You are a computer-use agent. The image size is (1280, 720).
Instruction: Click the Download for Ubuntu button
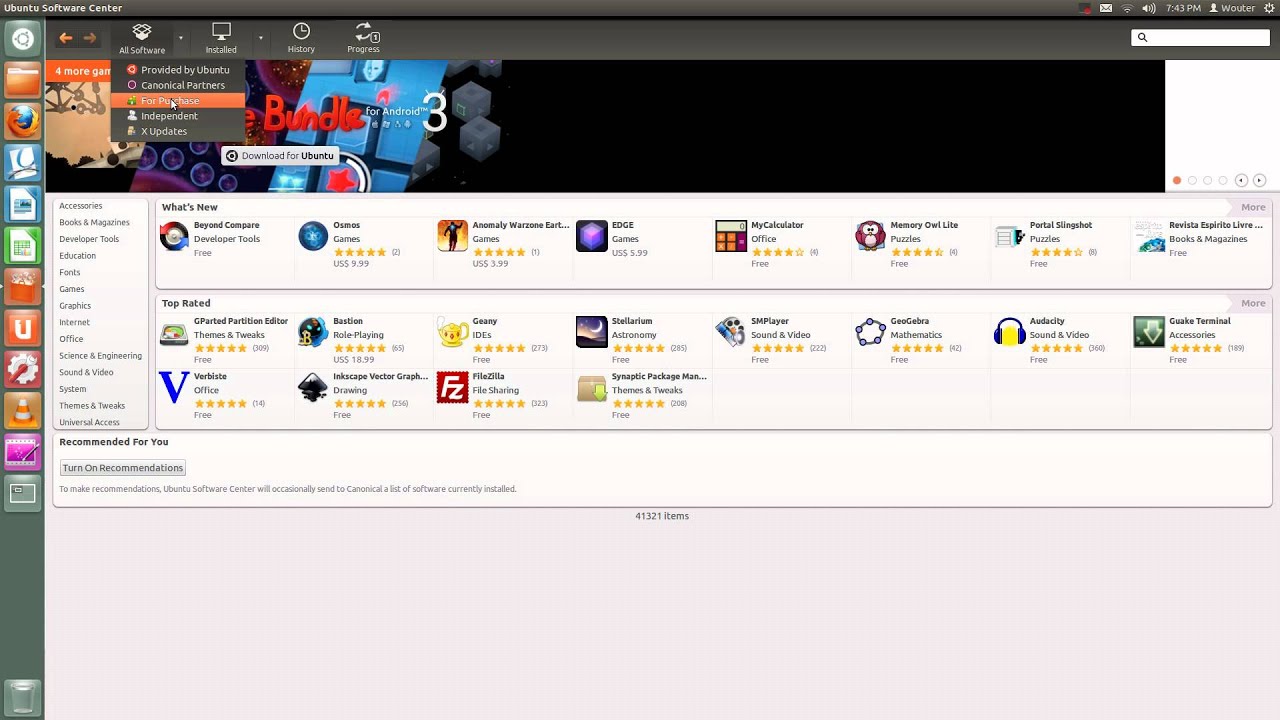click(279, 156)
